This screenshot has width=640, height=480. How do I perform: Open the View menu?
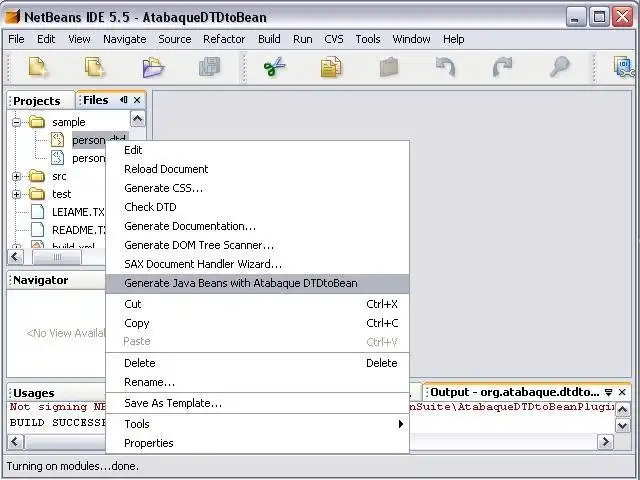click(79, 39)
